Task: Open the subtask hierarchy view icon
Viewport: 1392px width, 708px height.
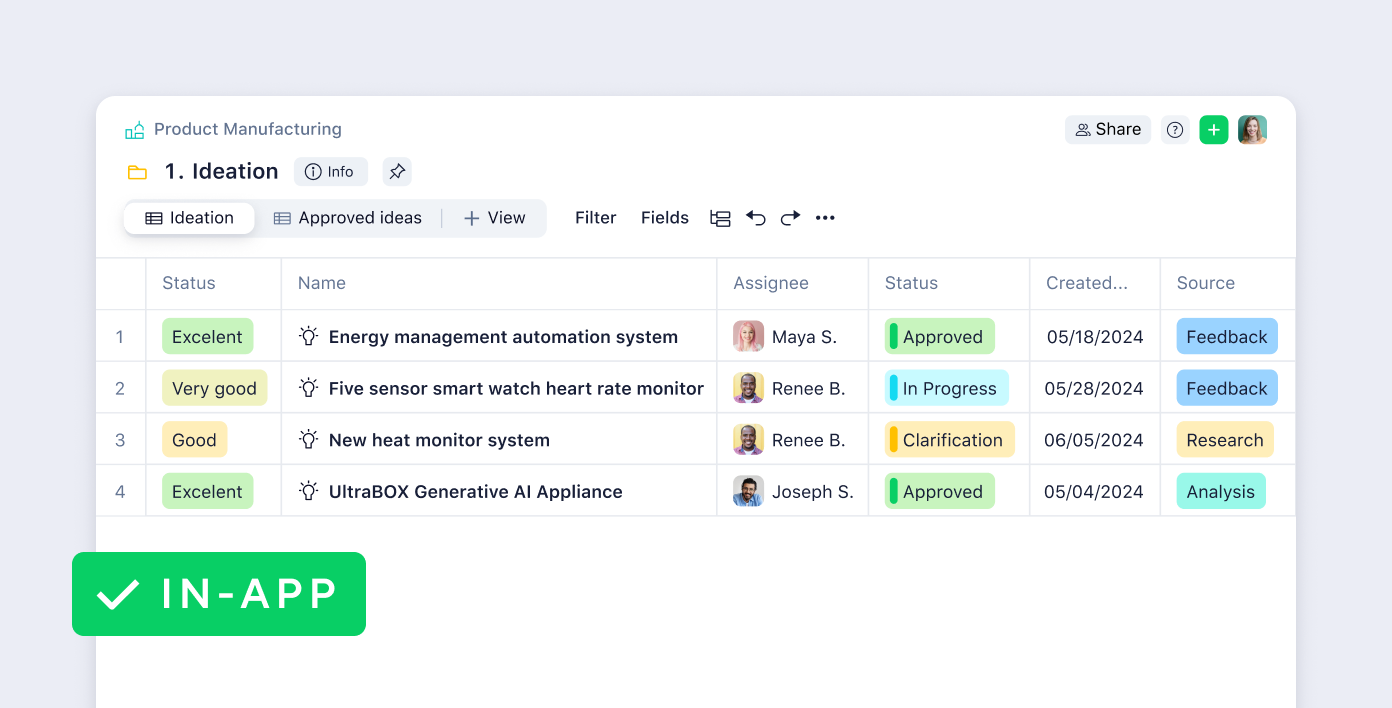Action: click(720, 218)
